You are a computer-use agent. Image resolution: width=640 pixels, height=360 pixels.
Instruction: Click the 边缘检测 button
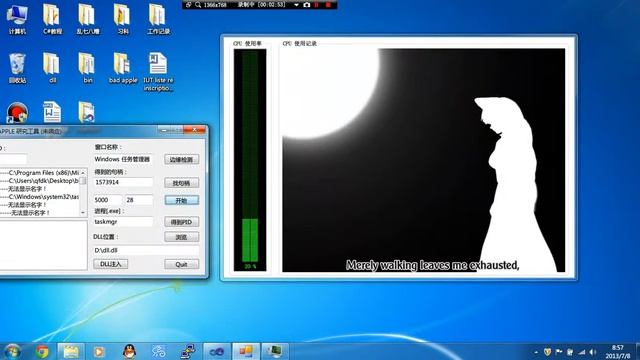[x=182, y=159]
